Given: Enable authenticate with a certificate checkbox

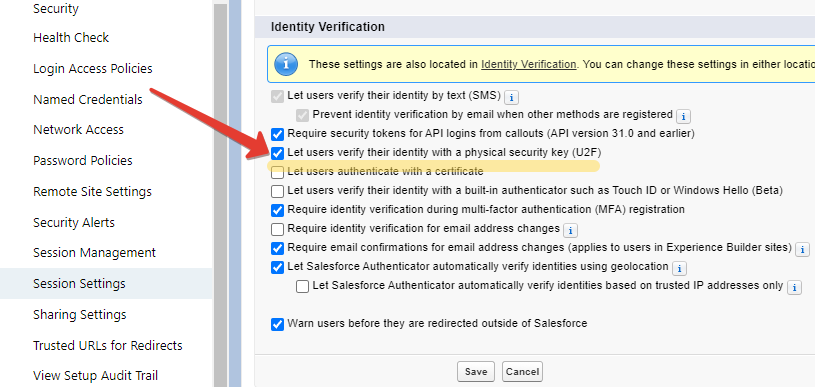Looking at the screenshot, I should point(278,172).
